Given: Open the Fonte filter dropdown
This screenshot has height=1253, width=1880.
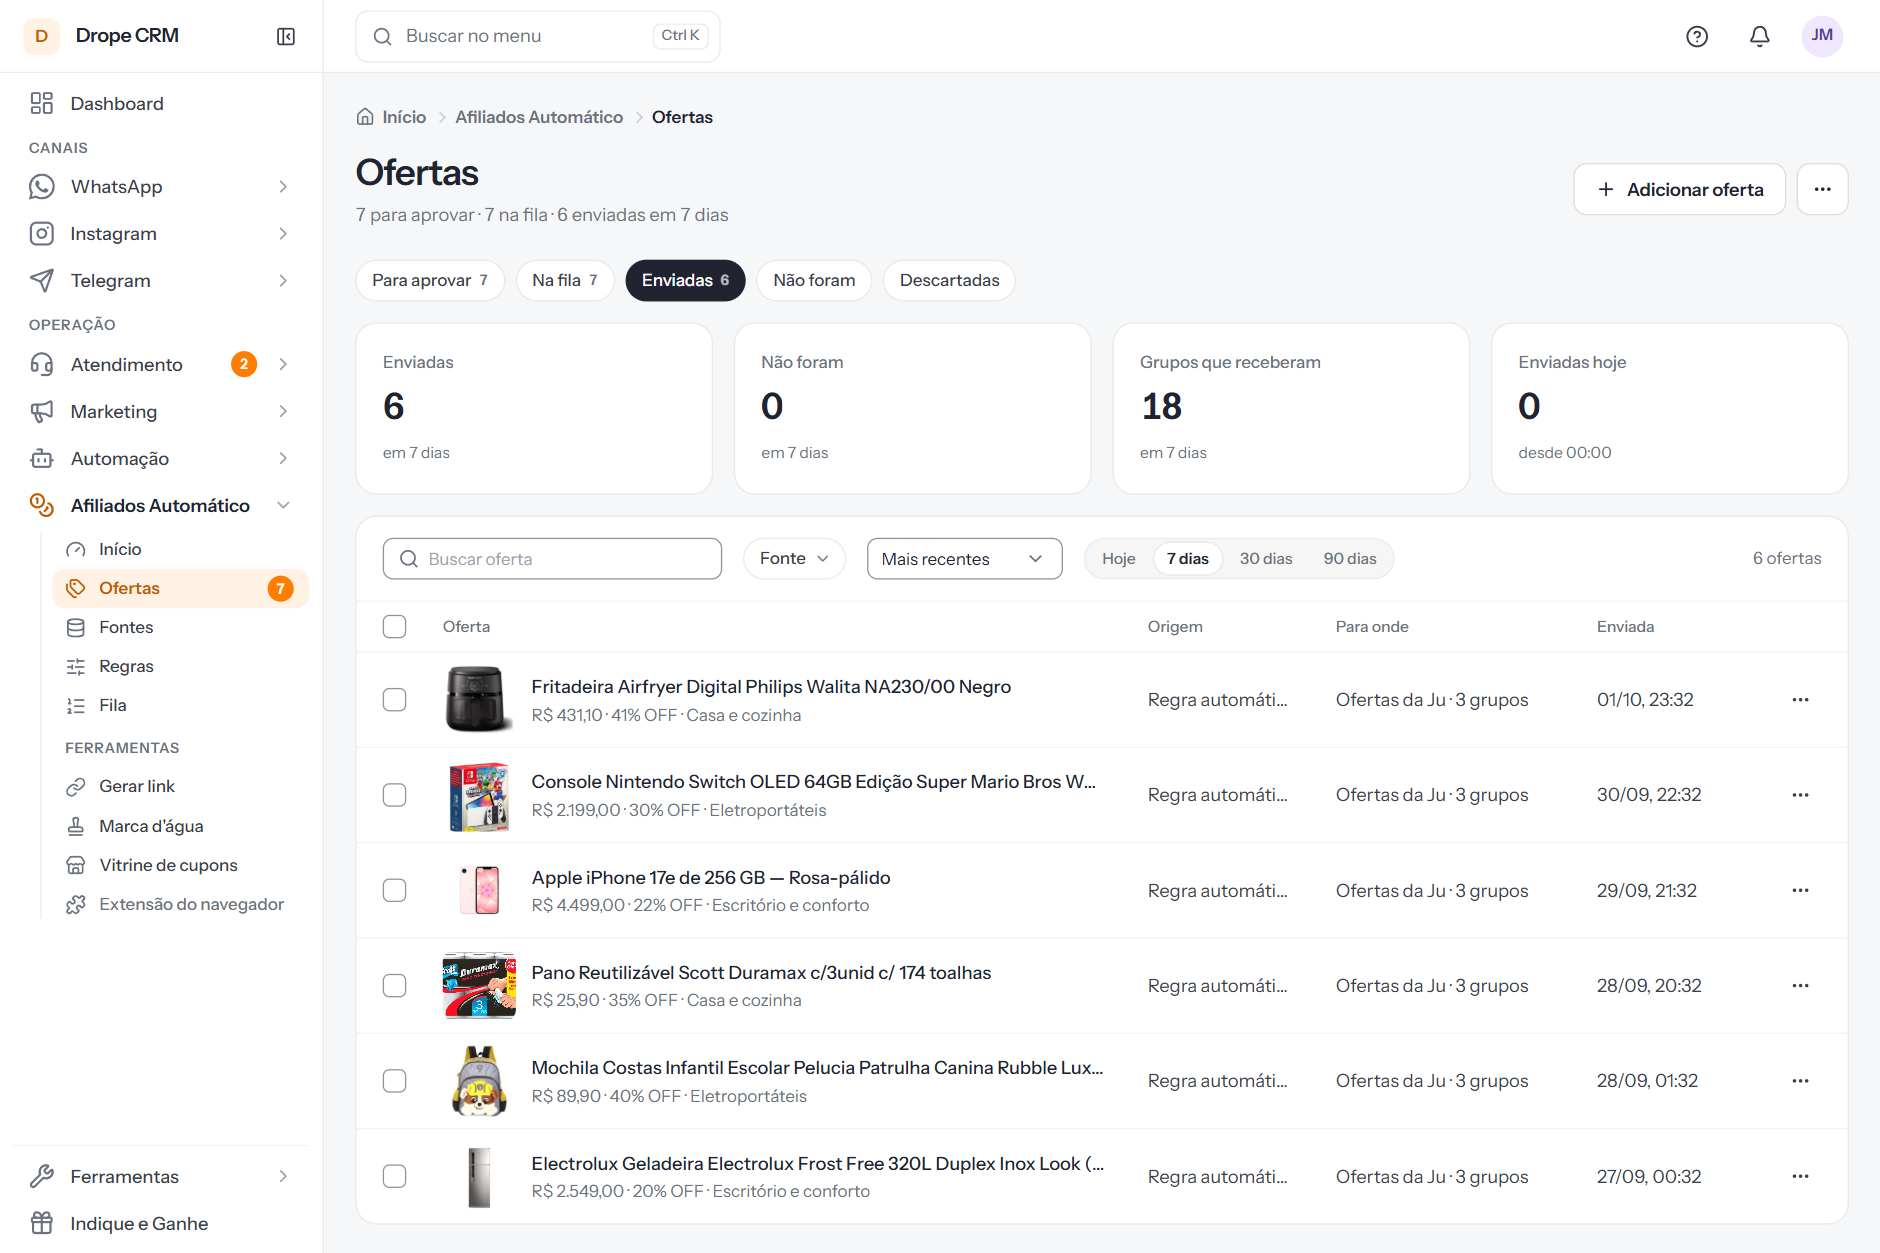Looking at the screenshot, I should coord(794,558).
